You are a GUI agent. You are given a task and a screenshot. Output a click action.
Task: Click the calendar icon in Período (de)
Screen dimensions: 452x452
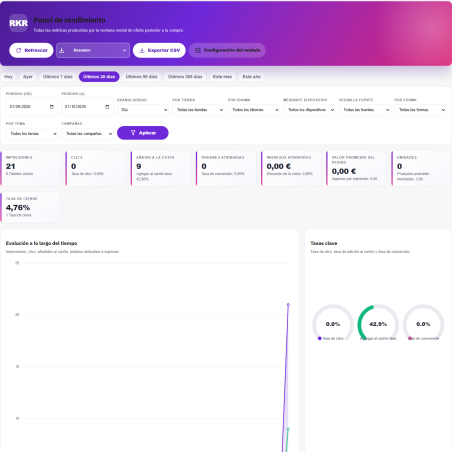pyautogui.click(x=52, y=107)
